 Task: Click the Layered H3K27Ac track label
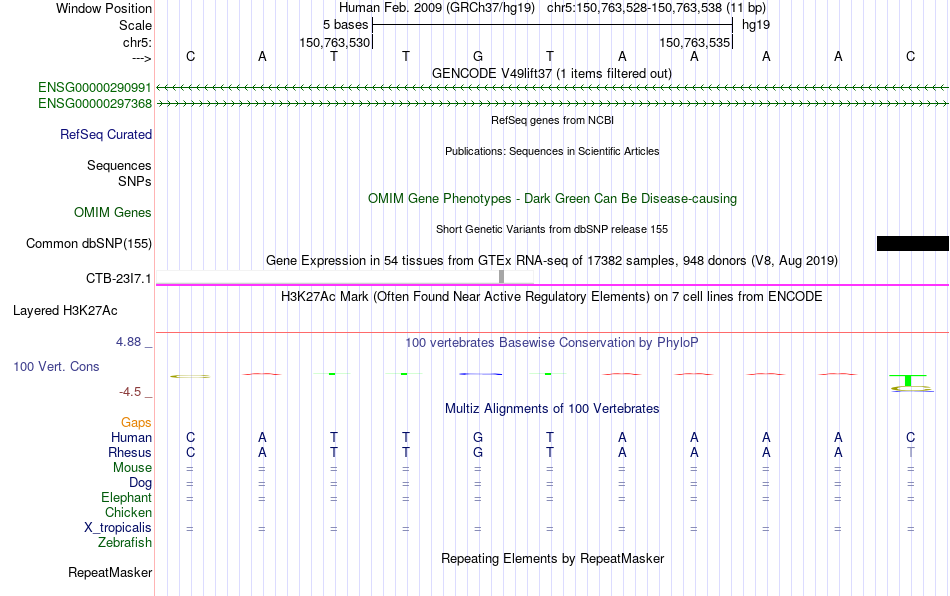pyautogui.click(x=65, y=311)
